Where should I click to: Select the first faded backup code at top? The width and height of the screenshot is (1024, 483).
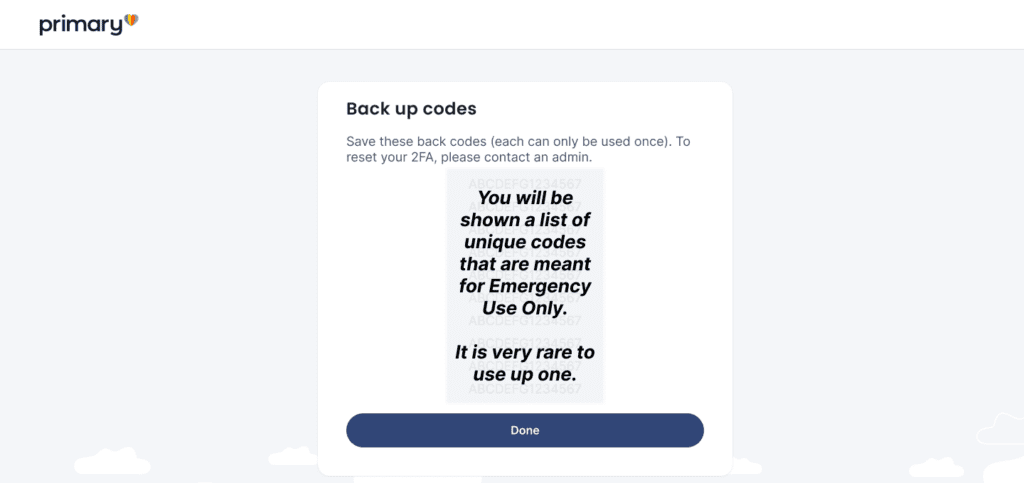point(525,182)
